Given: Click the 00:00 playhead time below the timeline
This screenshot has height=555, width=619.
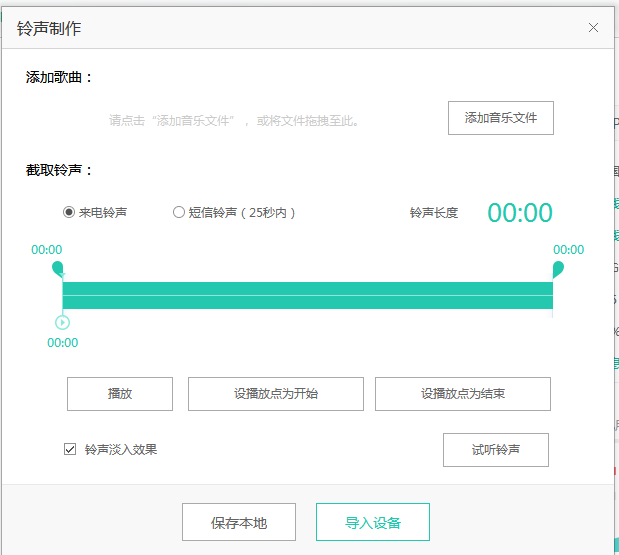Looking at the screenshot, I should [x=62, y=343].
